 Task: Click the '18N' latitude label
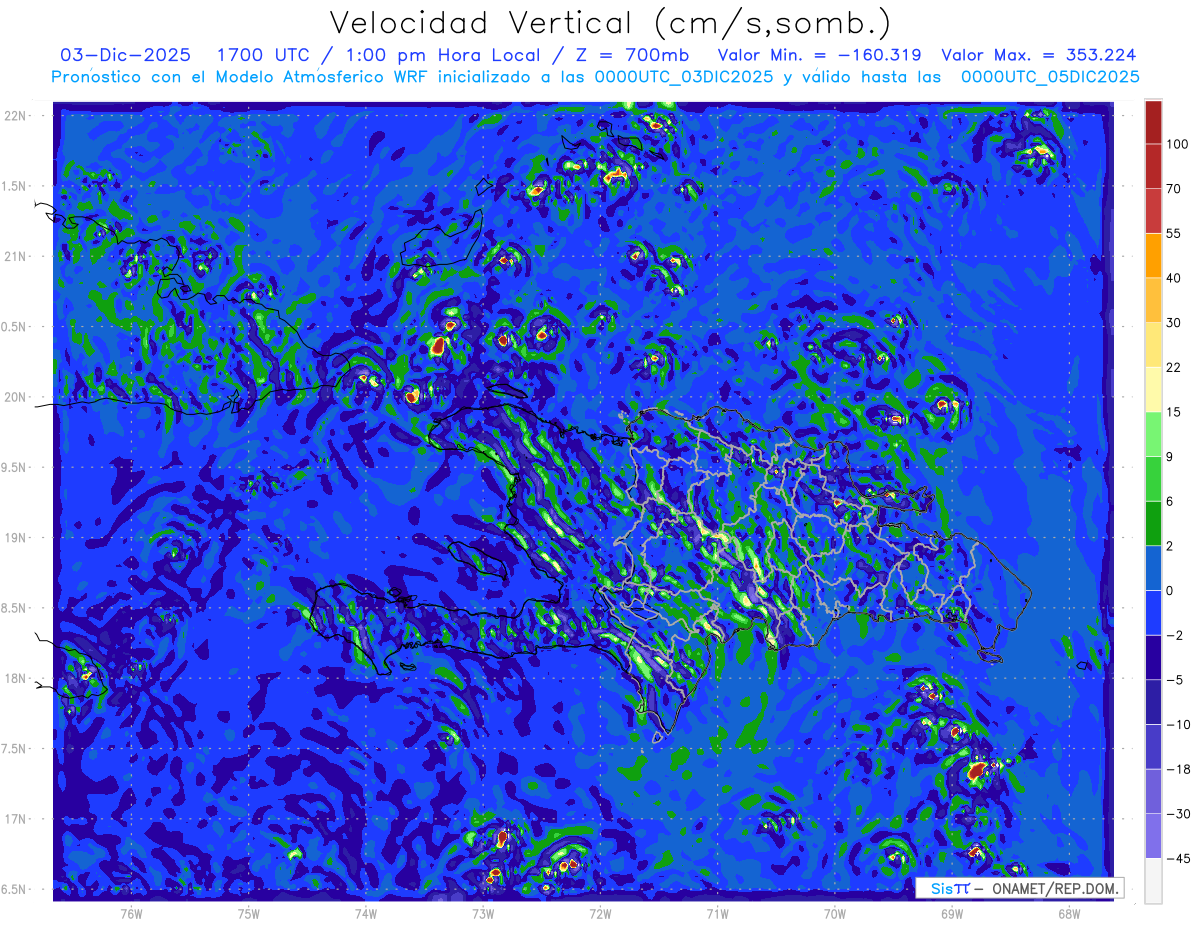(16, 678)
